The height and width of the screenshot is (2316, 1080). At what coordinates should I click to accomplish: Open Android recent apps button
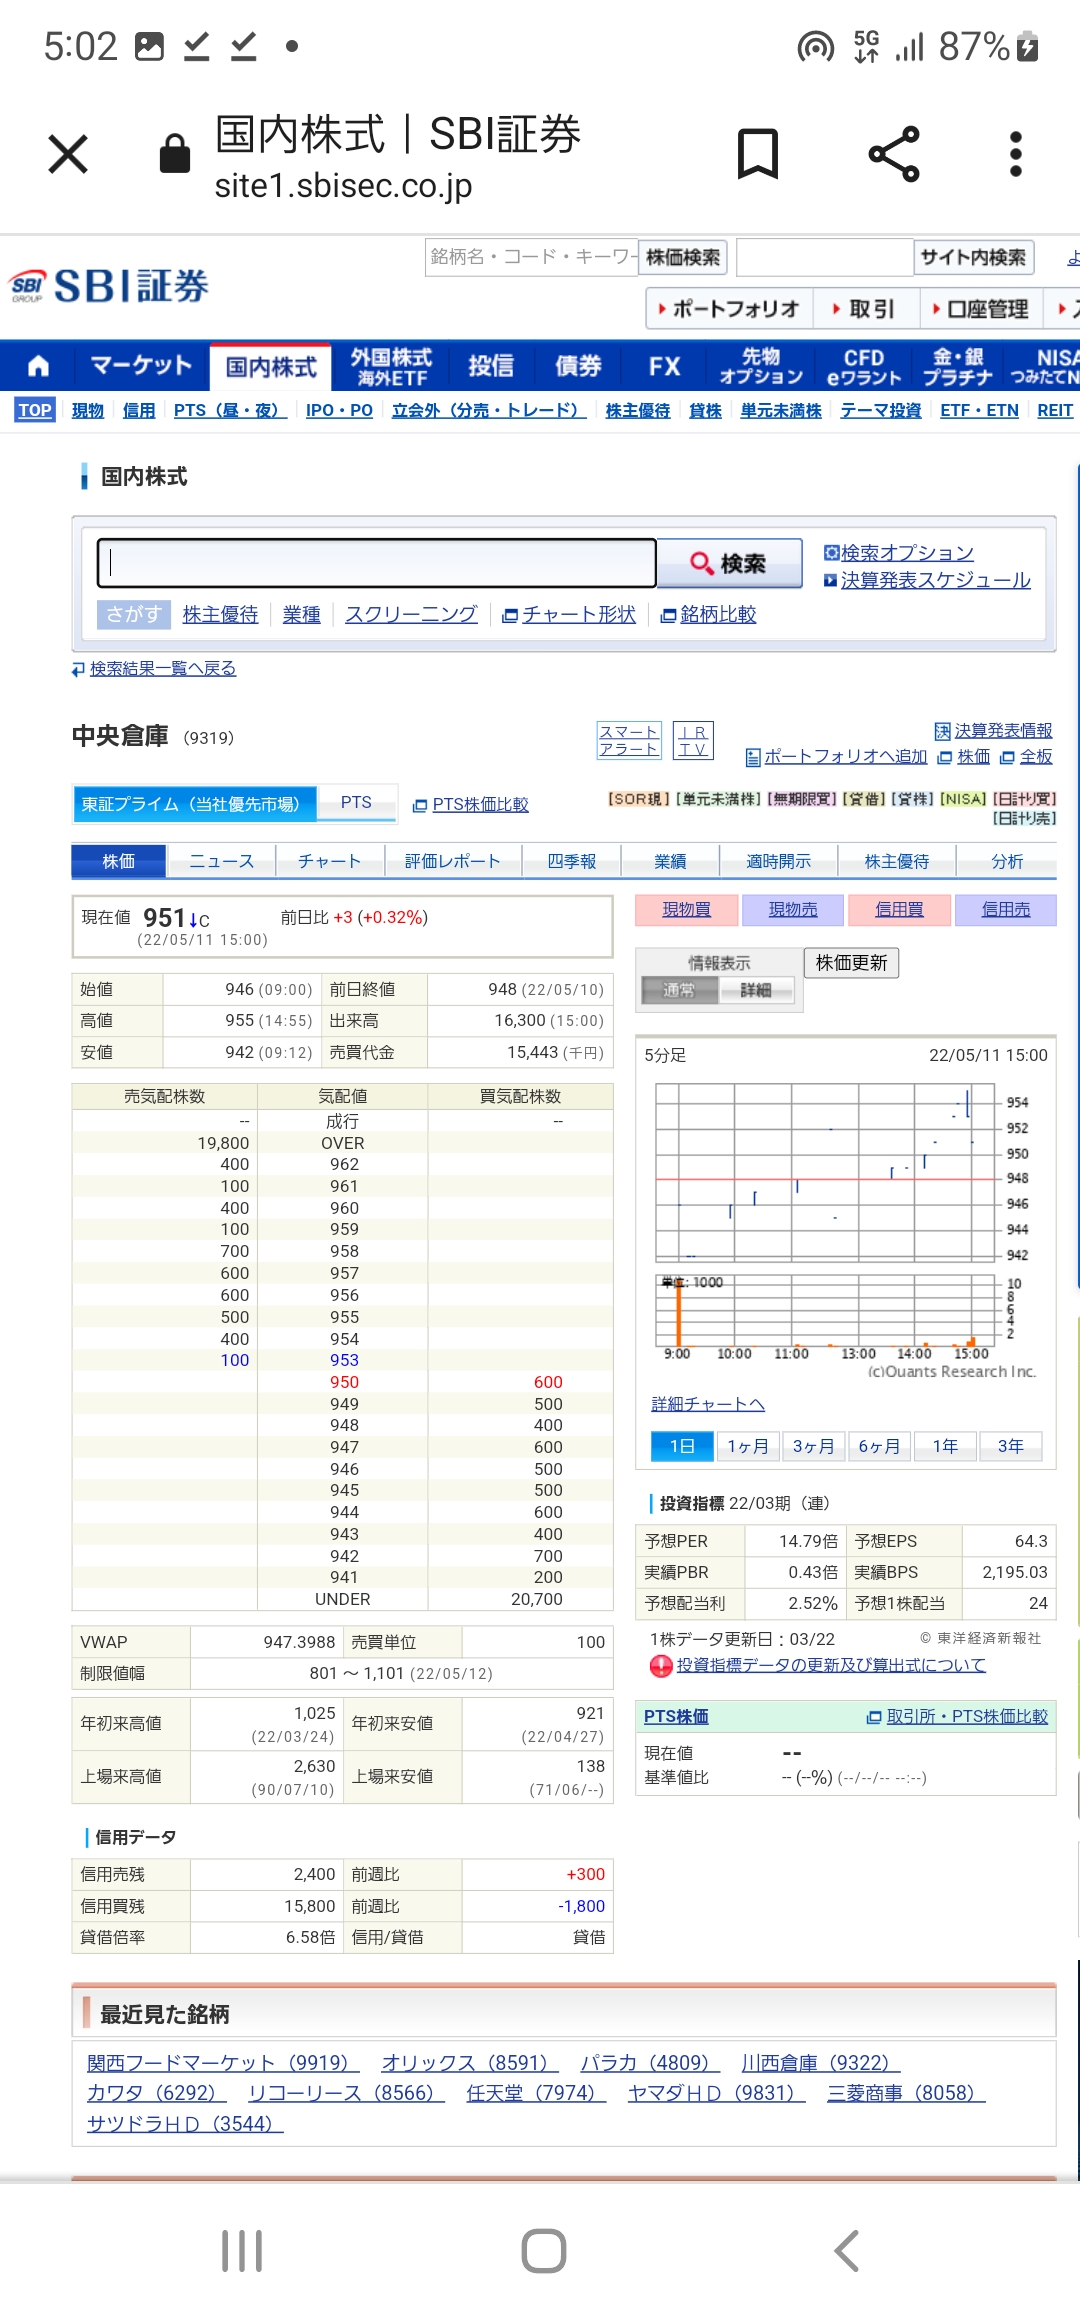click(x=242, y=2251)
